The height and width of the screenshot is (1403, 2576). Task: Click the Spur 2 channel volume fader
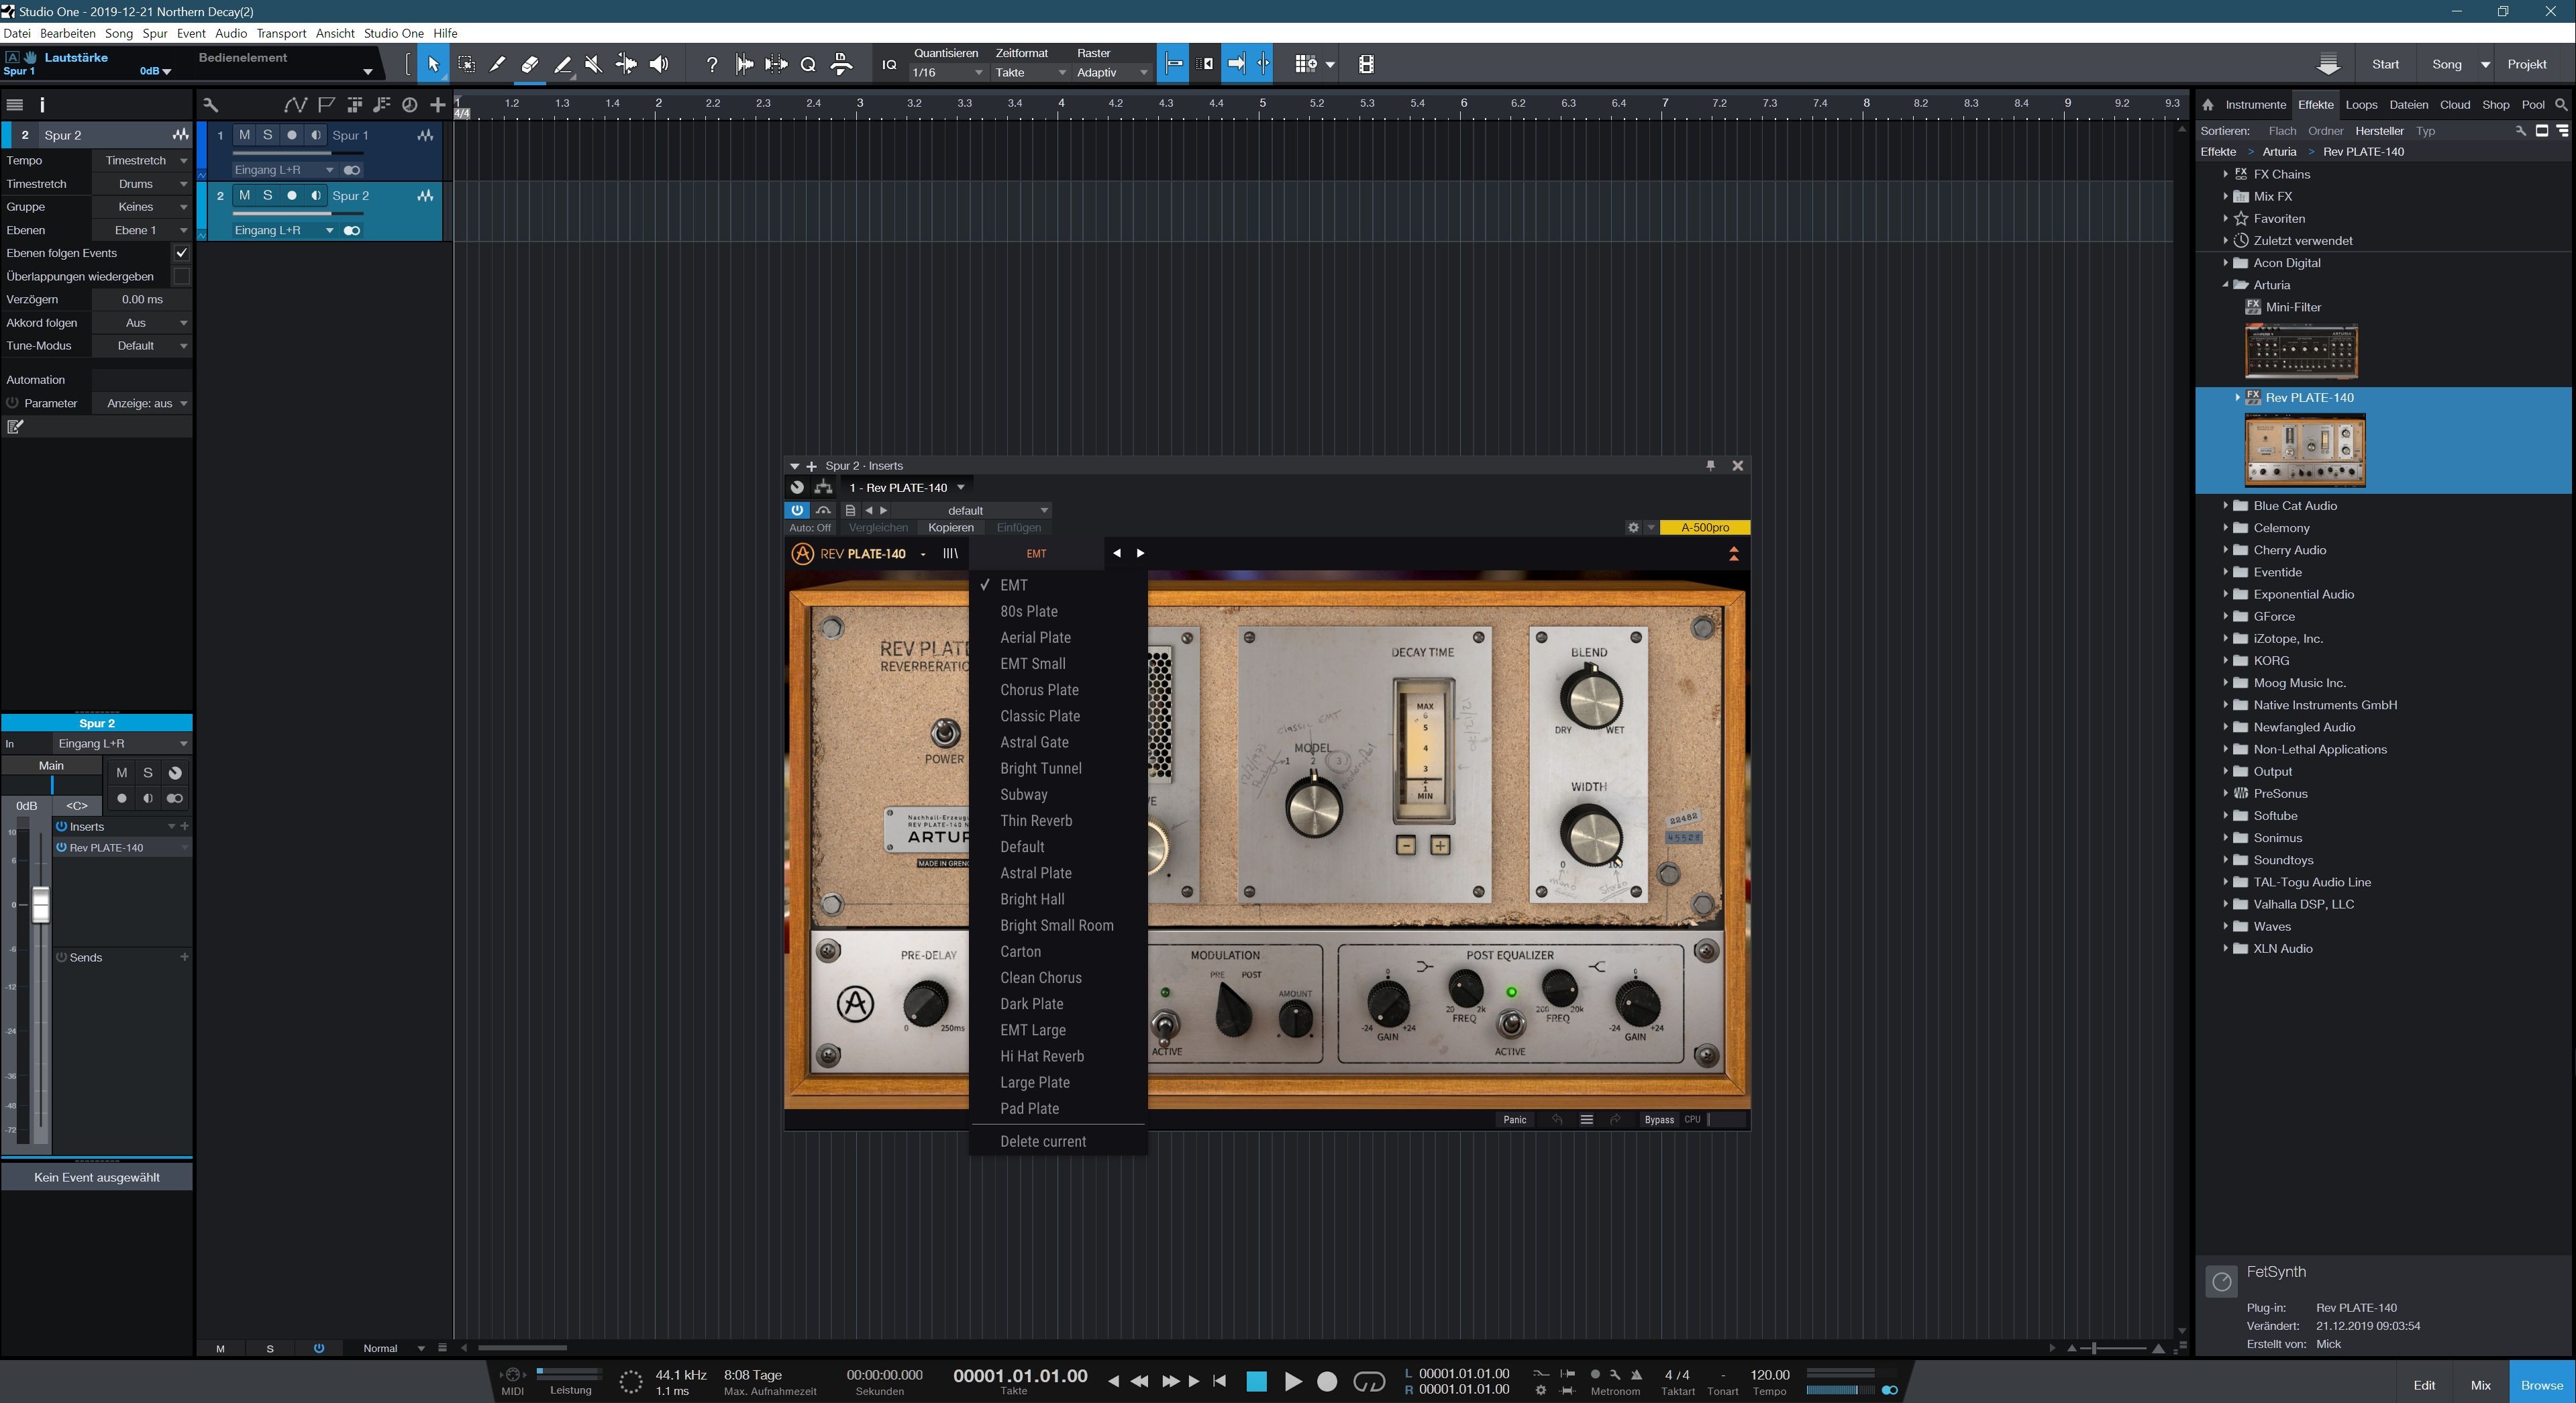pyautogui.click(x=41, y=905)
